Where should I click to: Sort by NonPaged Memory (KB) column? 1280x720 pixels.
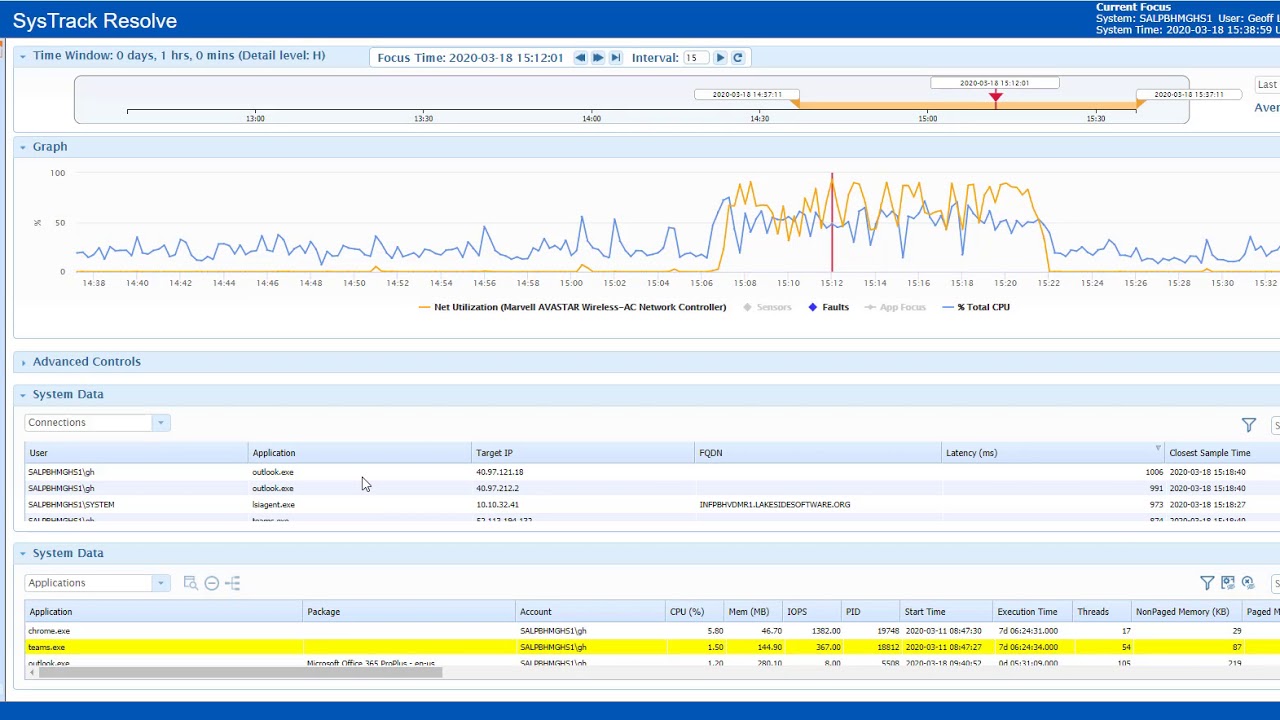(x=1186, y=612)
